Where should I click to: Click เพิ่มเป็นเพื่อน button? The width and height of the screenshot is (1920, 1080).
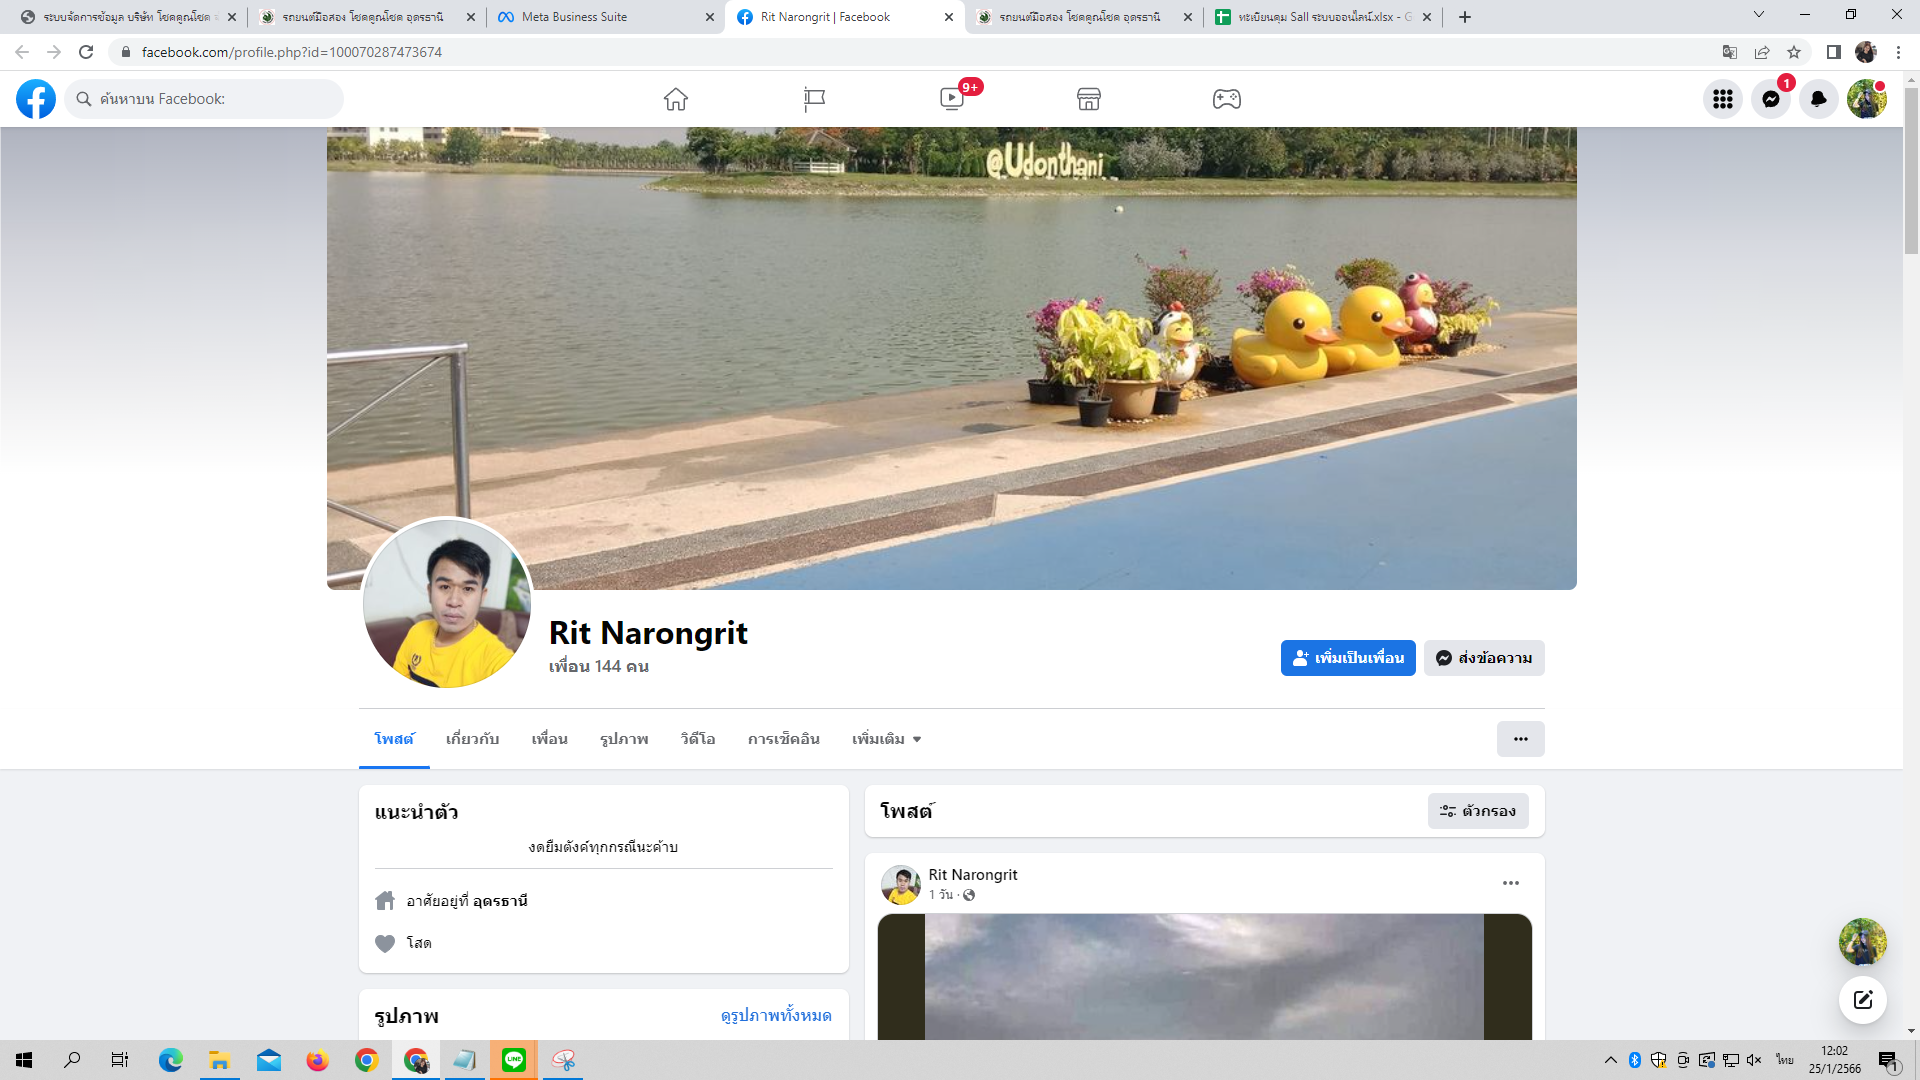[x=1348, y=658]
